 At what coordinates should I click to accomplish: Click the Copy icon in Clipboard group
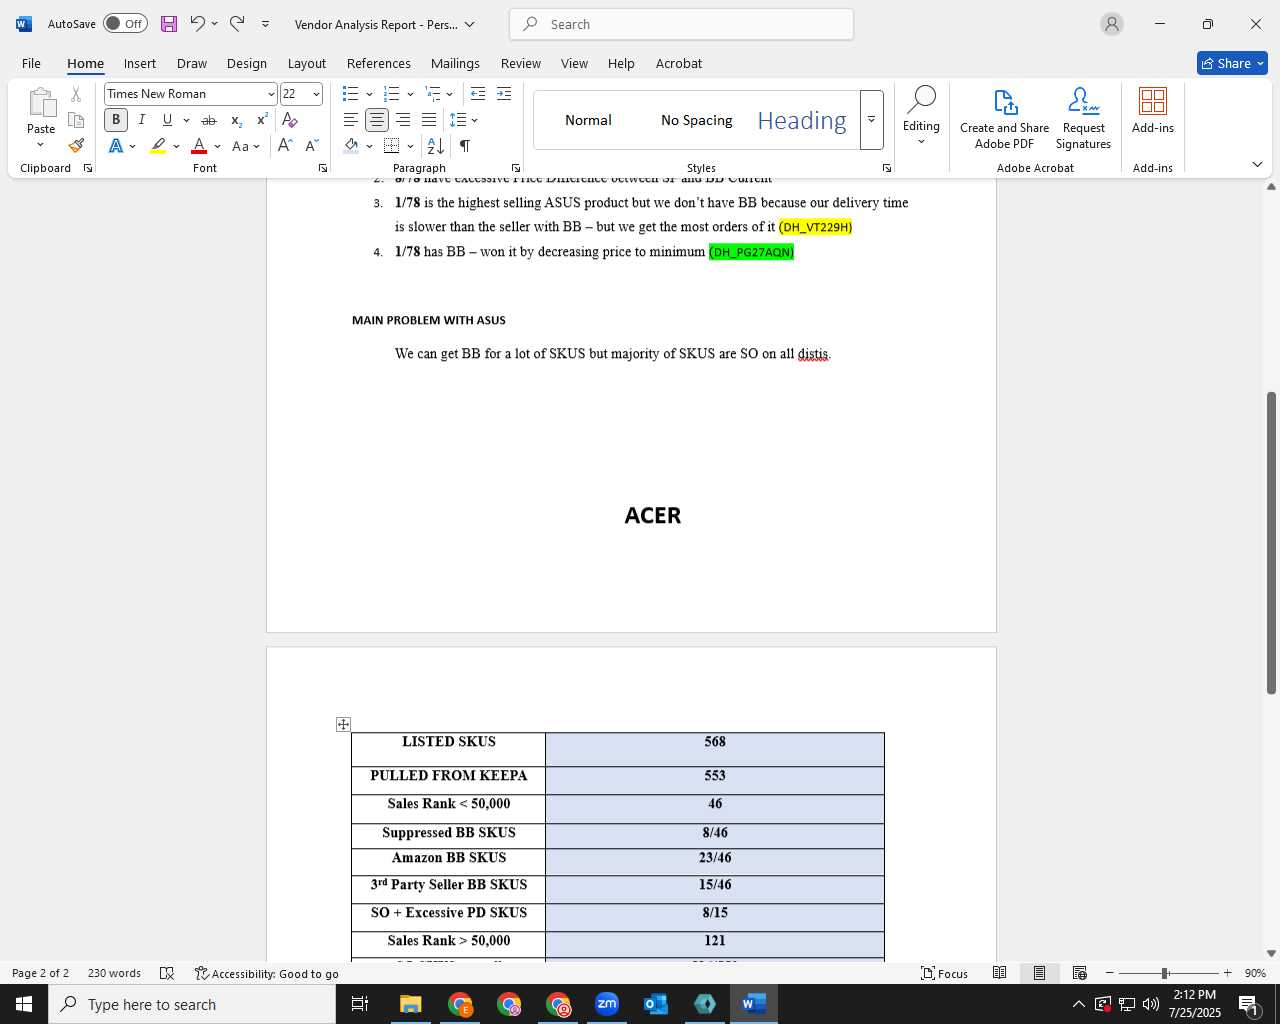click(x=76, y=120)
